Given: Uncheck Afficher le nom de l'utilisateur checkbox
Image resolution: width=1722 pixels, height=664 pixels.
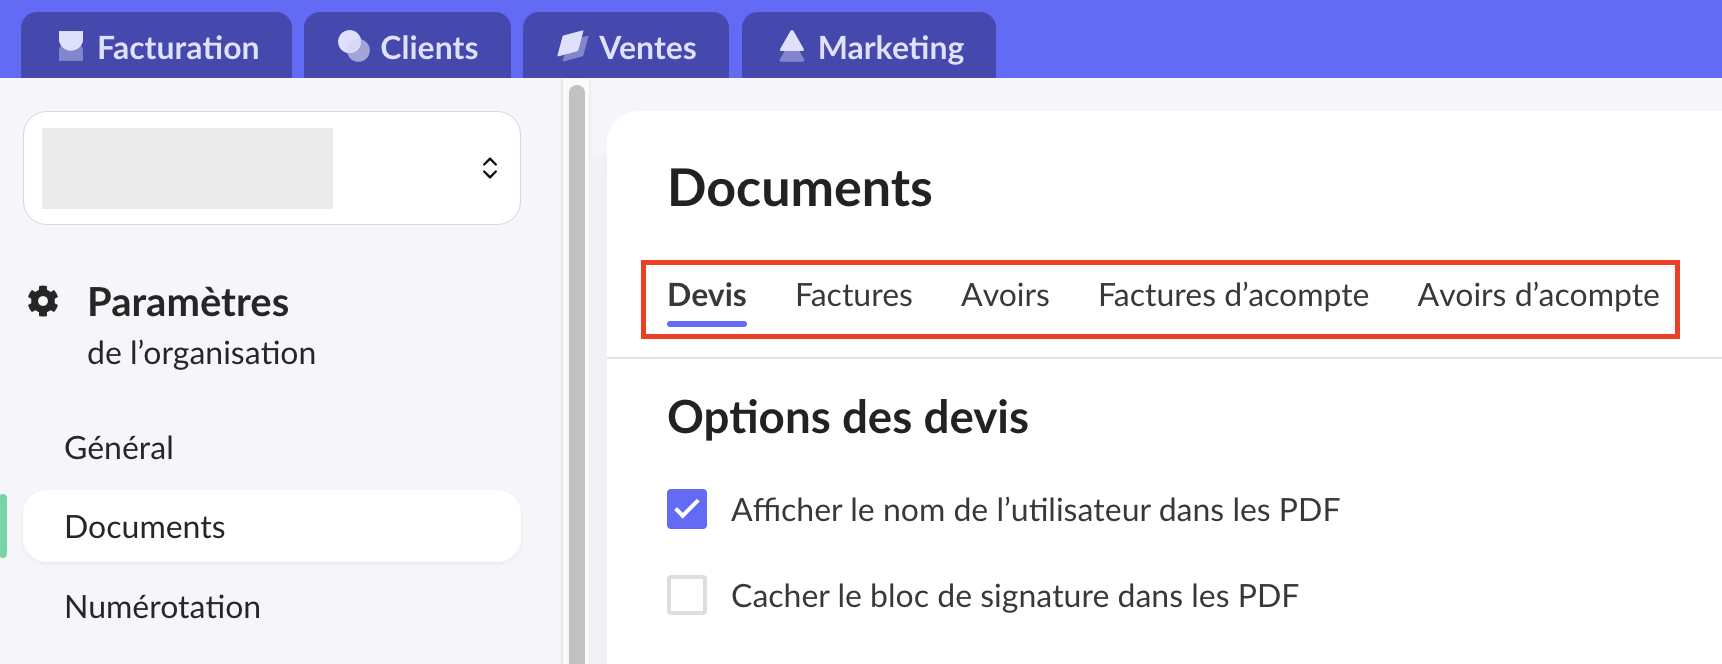Looking at the screenshot, I should tap(687, 509).
